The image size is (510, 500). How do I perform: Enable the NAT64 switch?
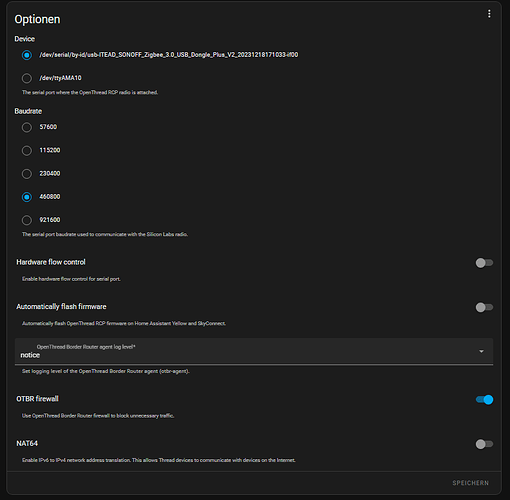click(484, 444)
